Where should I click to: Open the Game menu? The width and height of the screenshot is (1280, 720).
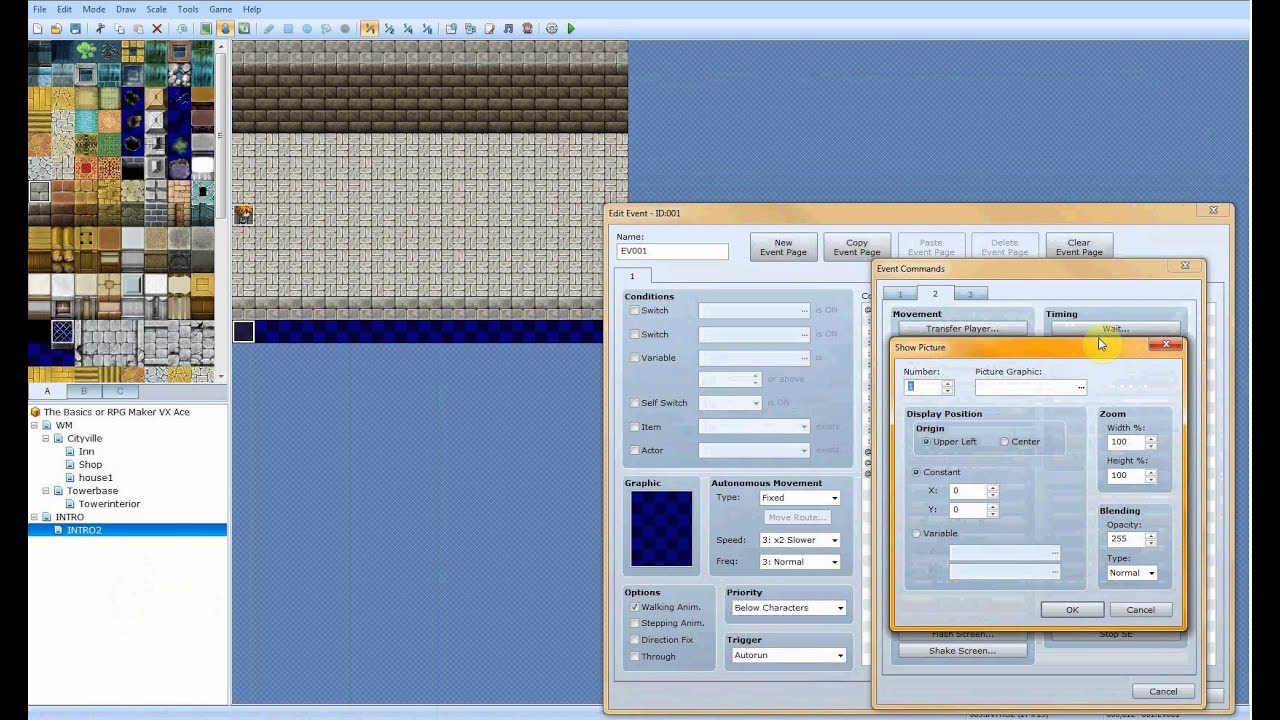220,9
